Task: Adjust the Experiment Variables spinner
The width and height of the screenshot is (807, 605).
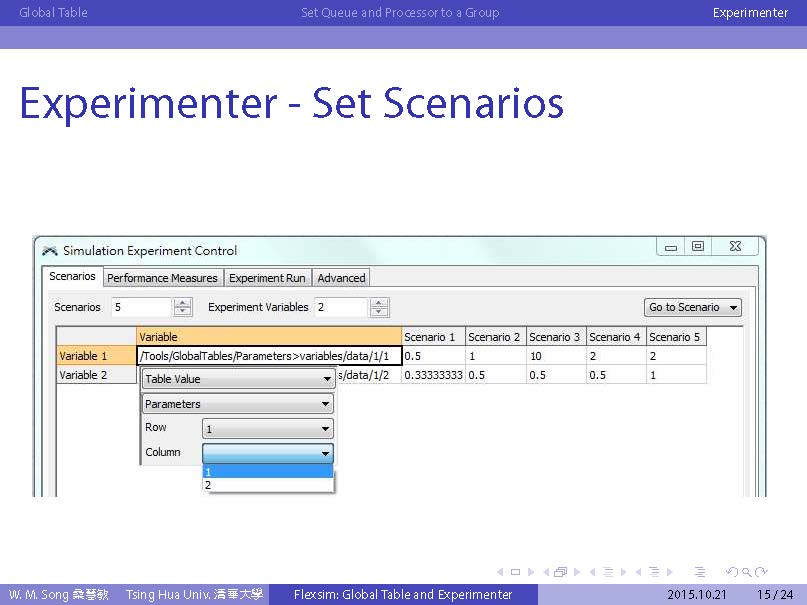Action: pos(379,307)
